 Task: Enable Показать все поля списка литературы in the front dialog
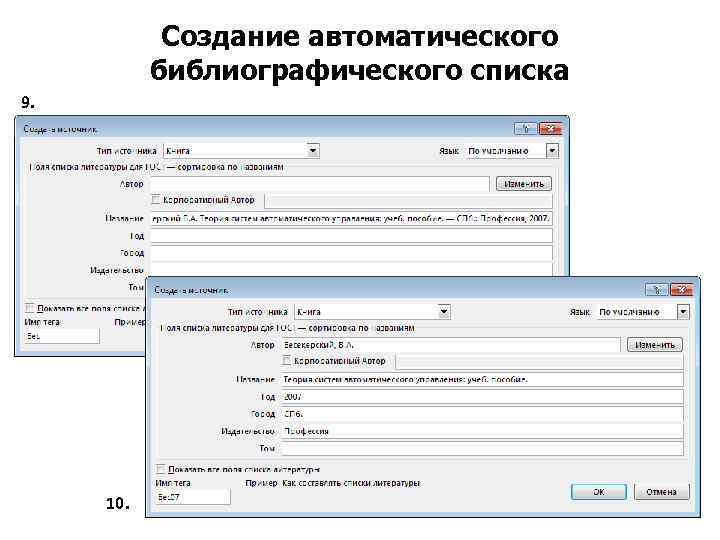pos(161,469)
